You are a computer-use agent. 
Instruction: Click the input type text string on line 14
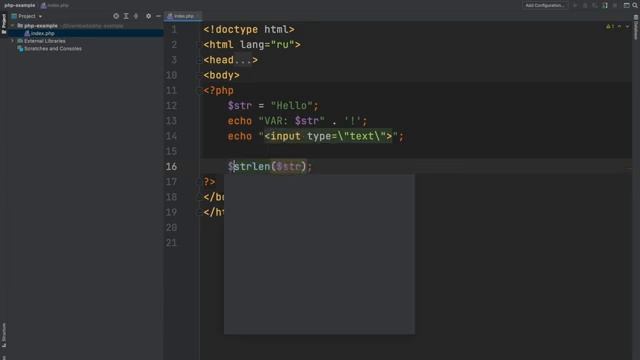point(328,136)
